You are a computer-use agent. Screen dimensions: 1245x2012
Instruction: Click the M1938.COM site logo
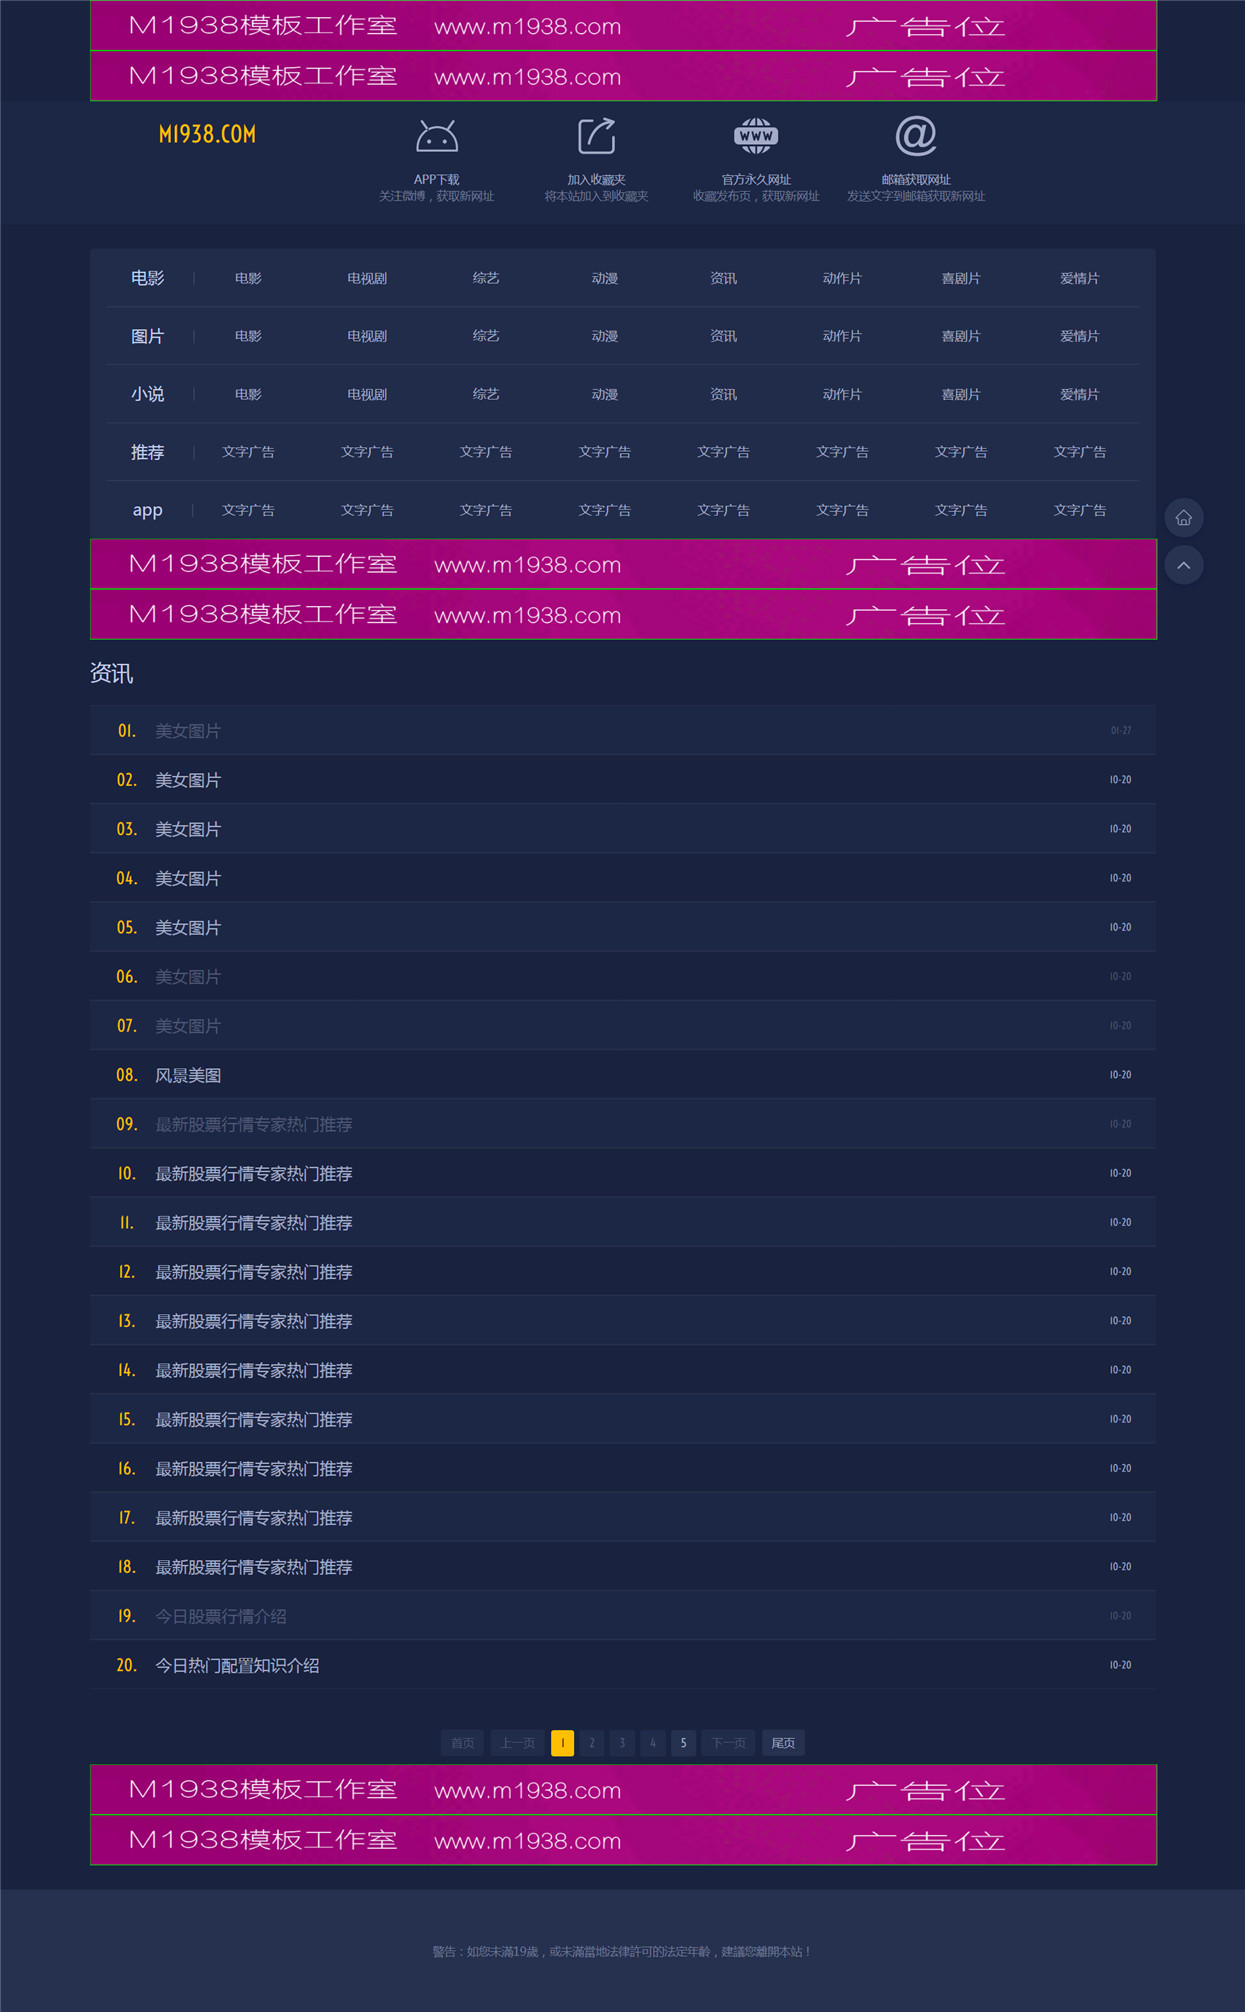(207, 134)
